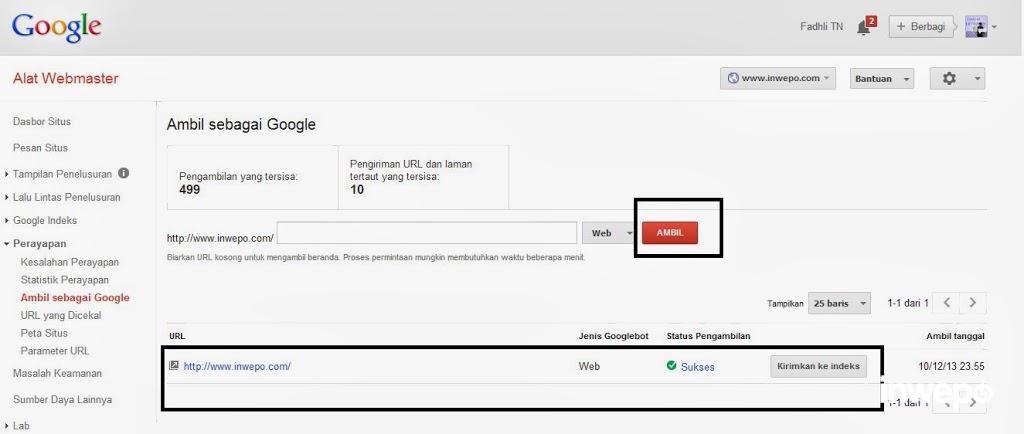The image size is (1024, 434).
Task: Click the Fadhli TN account name
Action: pyautogui.click(x=821, y=27)
